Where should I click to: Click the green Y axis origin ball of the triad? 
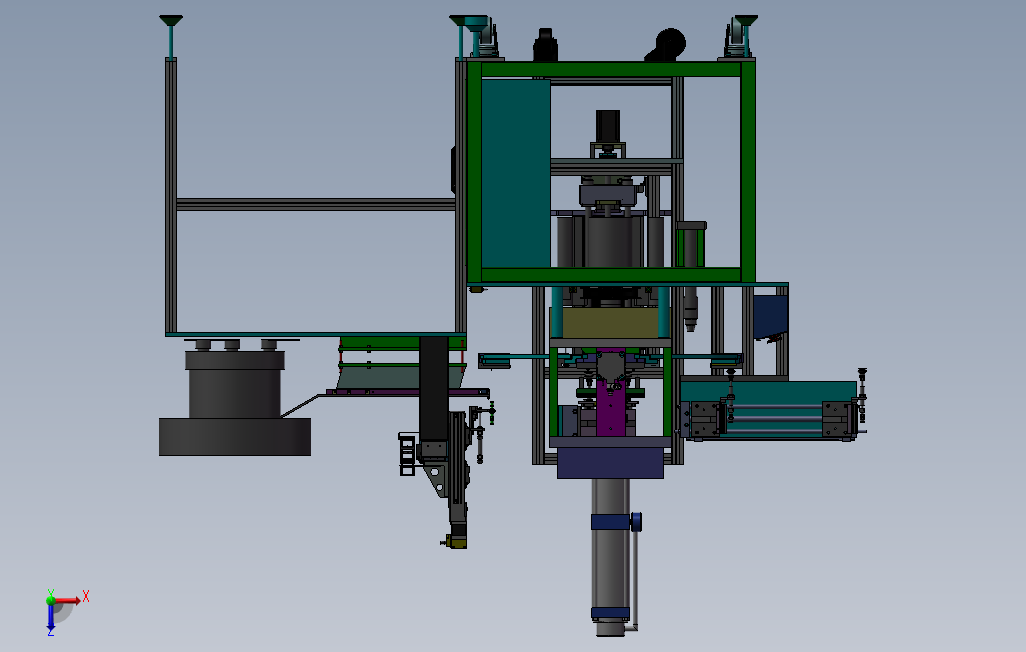pos(51,600)
